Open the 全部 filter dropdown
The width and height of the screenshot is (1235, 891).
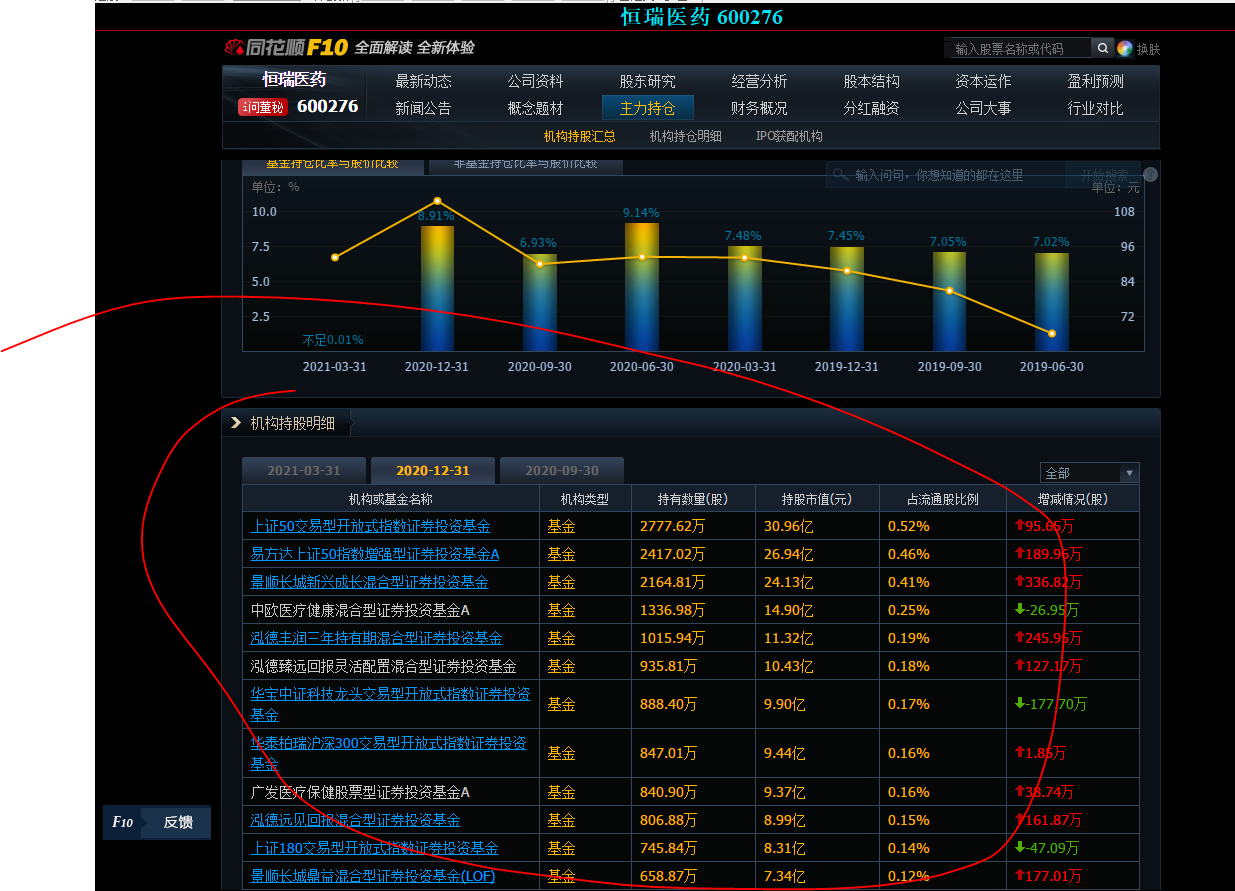(x=1089, y=473)
